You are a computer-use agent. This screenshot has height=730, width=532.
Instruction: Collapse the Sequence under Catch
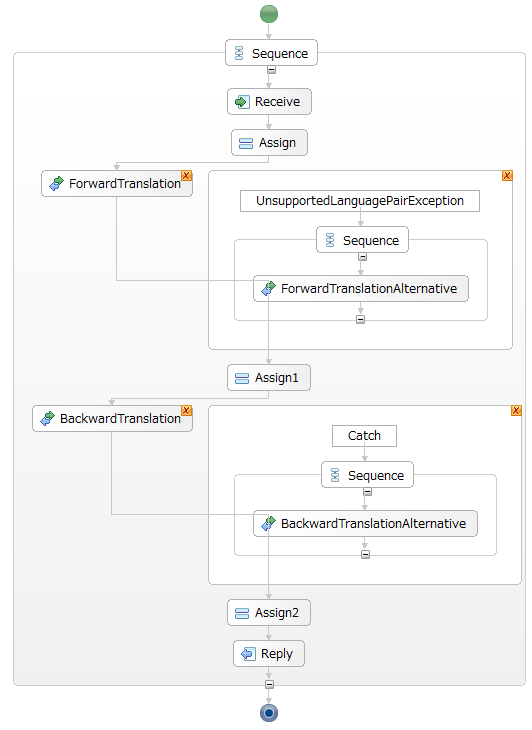click(x=367, y=492)
